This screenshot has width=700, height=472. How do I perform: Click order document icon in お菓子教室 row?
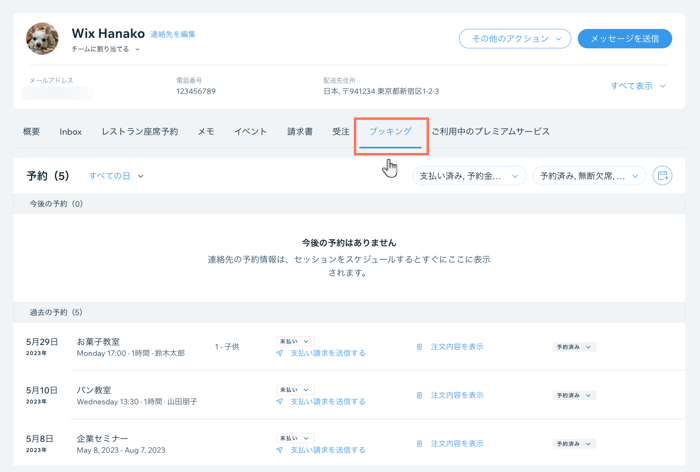click(x=419, y=347)
